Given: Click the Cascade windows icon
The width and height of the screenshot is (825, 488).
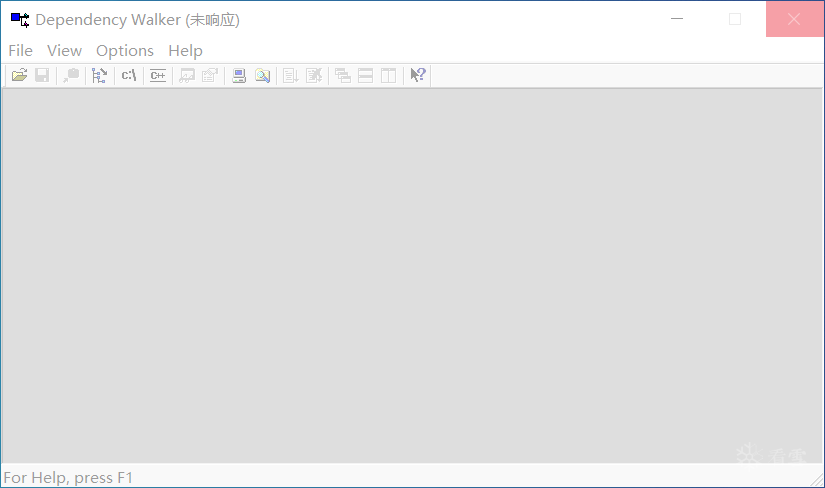Looking at the screenshot, I should [x=343, y=75].
